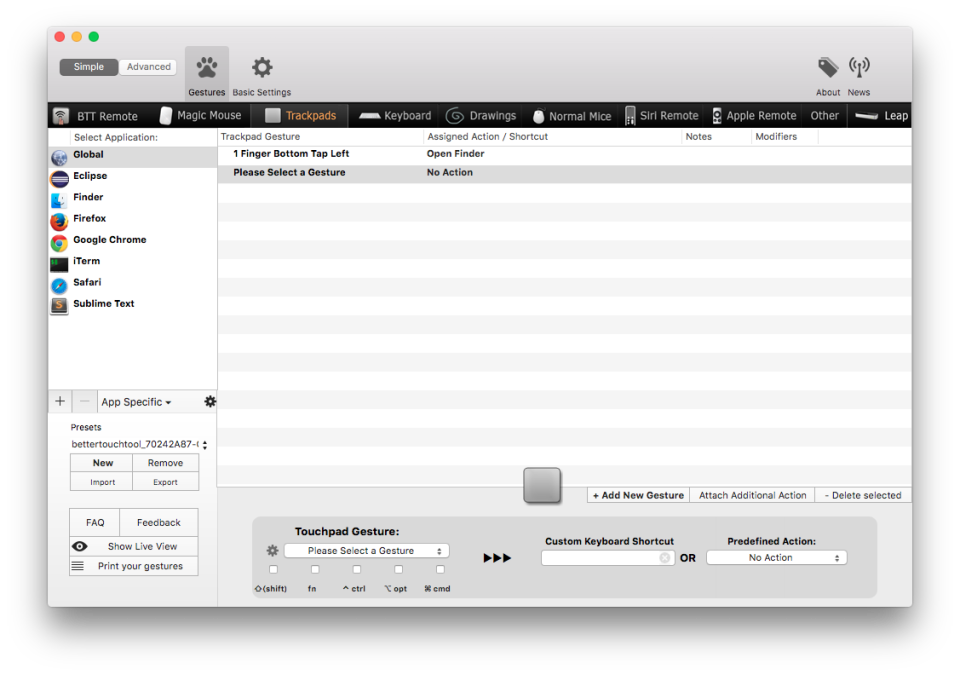Click the gear icon in Touchpad Gesture panel
This screenshot has height=675, width=960.
(270, 550)
